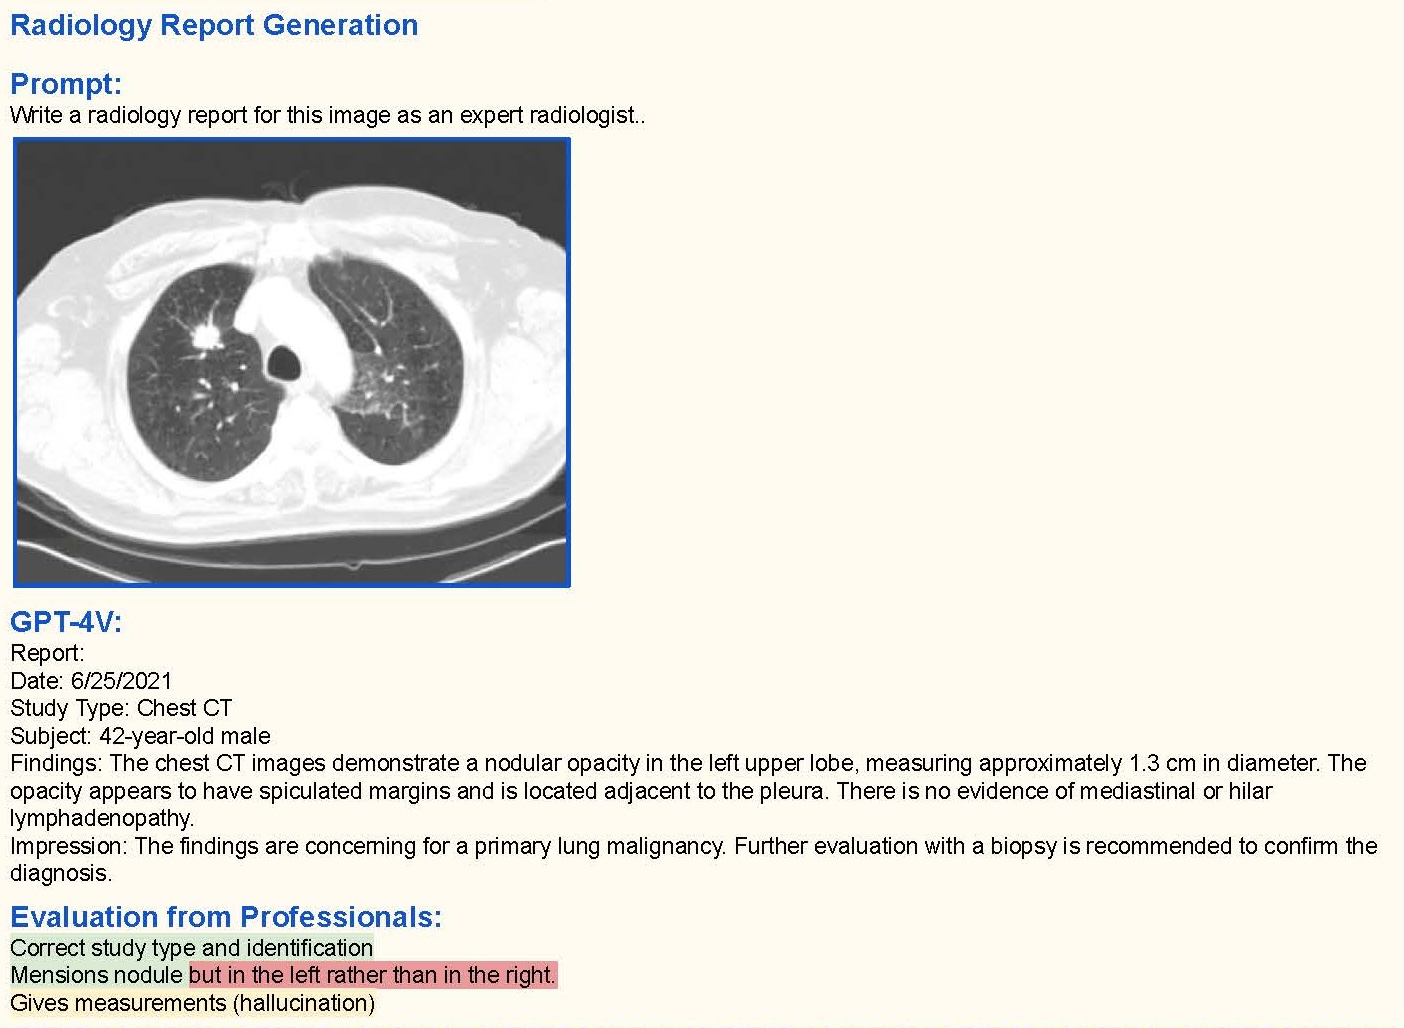Click the word Impression: in the report
The width and height of the screenshot is (1404, 1028).
tap(69, 846)
